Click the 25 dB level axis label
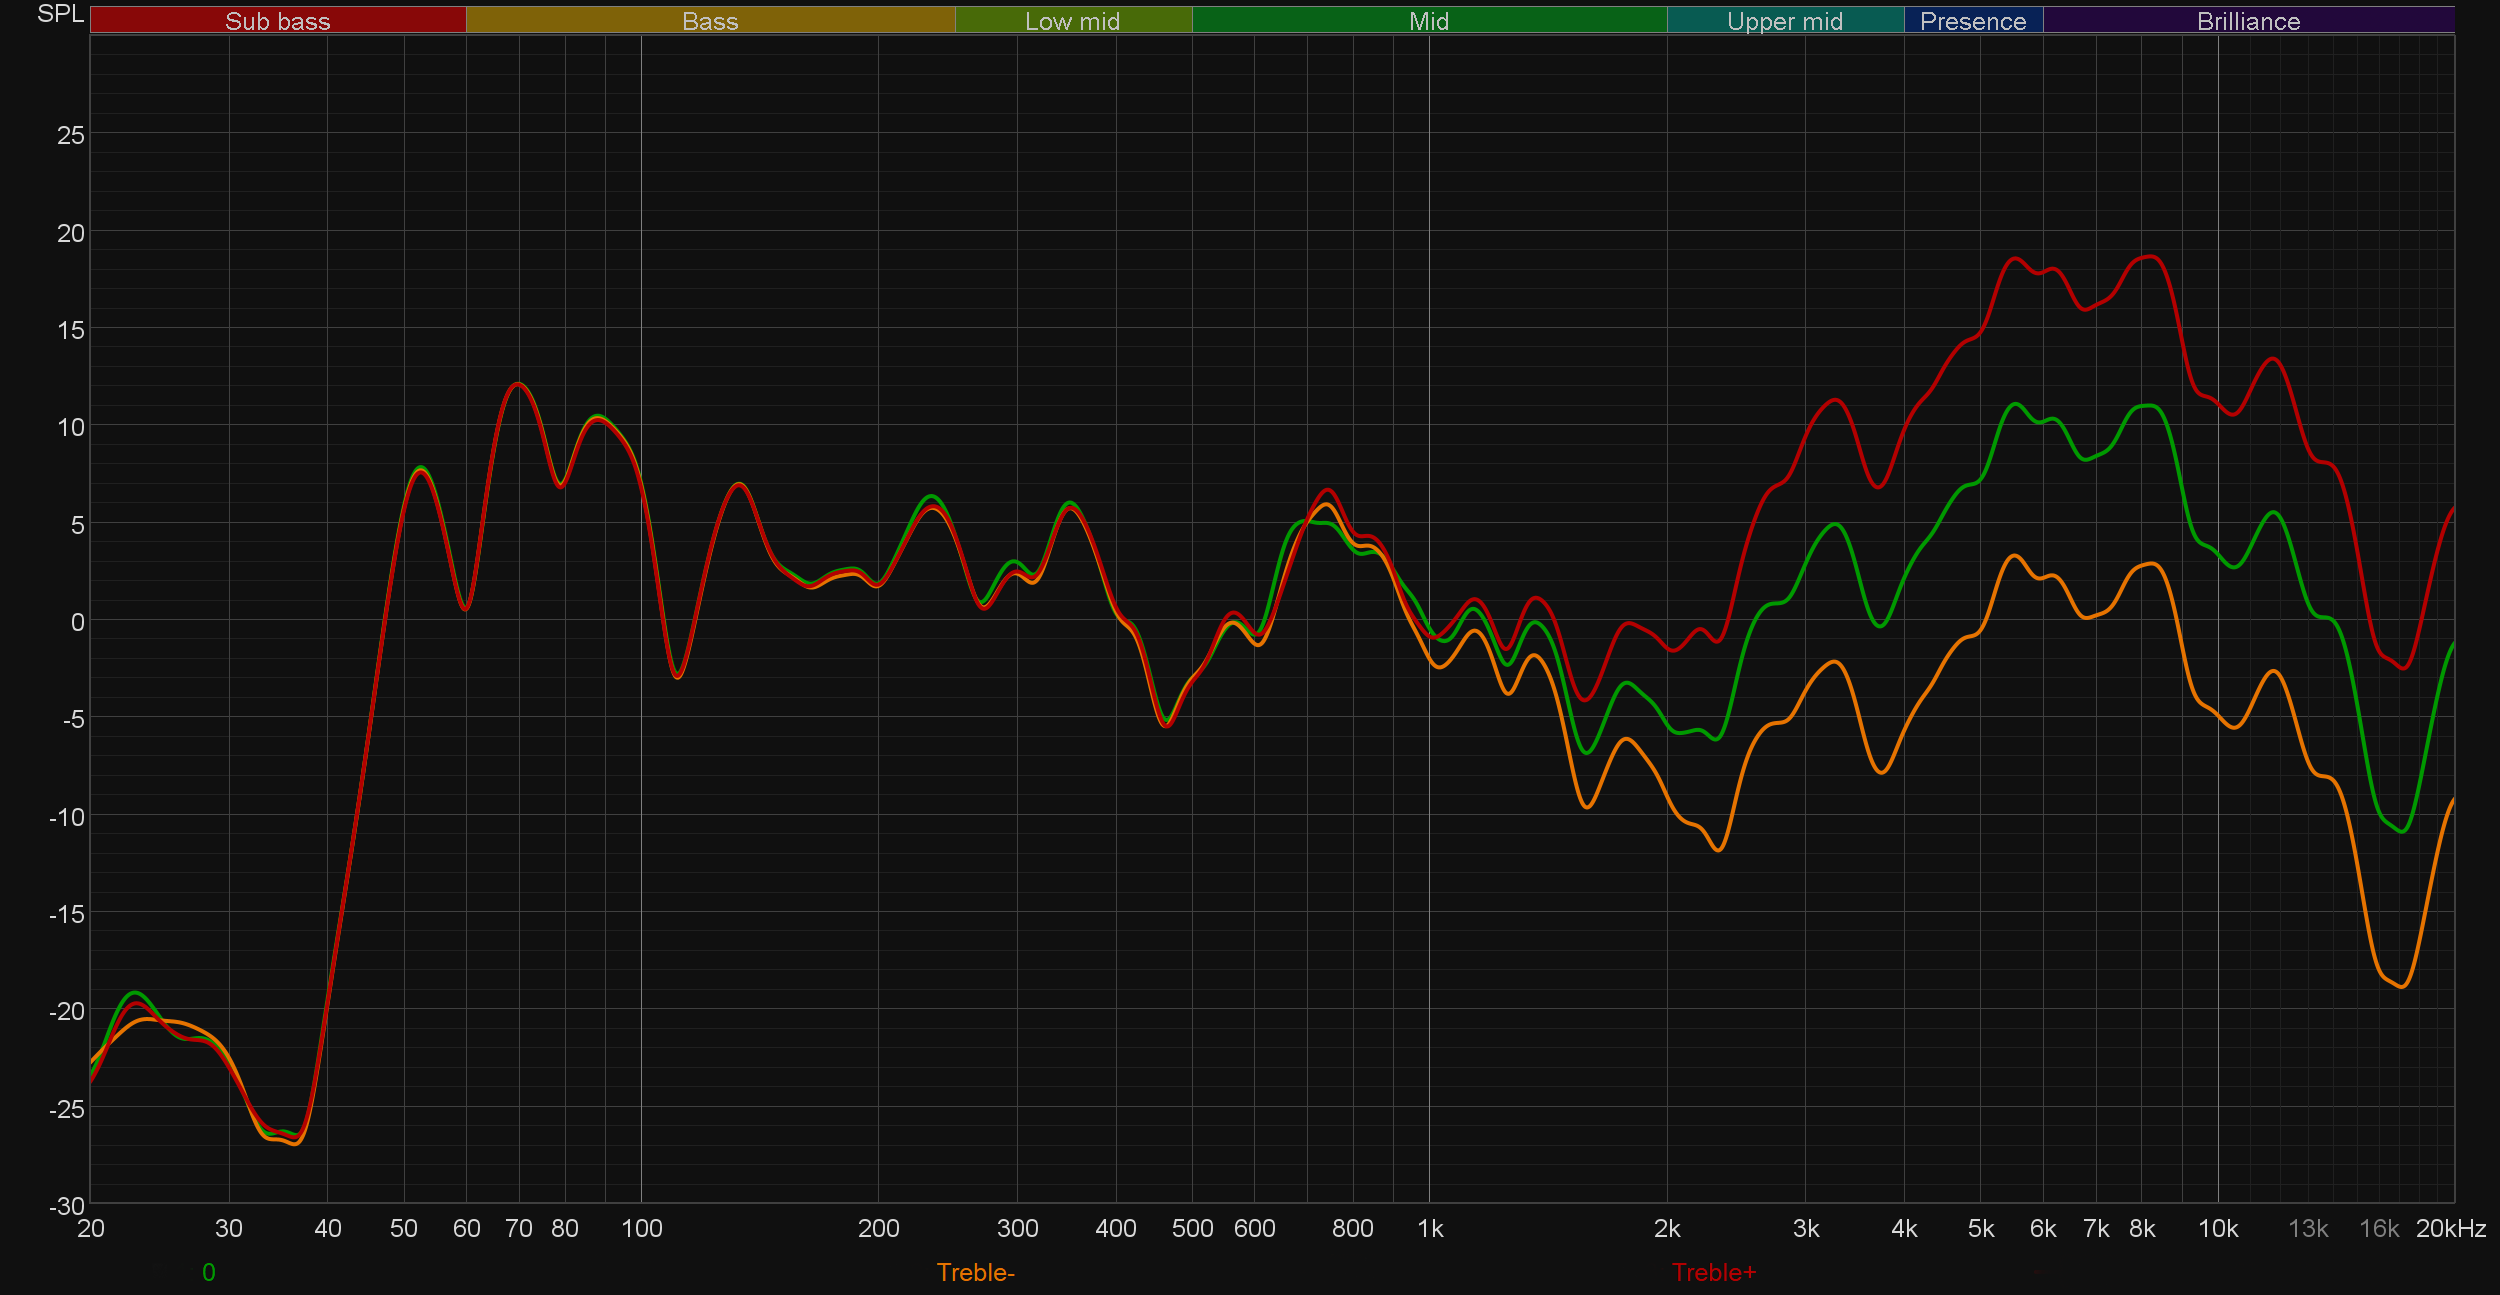This screenshot has width=2500, height=1295. [70, 135]
